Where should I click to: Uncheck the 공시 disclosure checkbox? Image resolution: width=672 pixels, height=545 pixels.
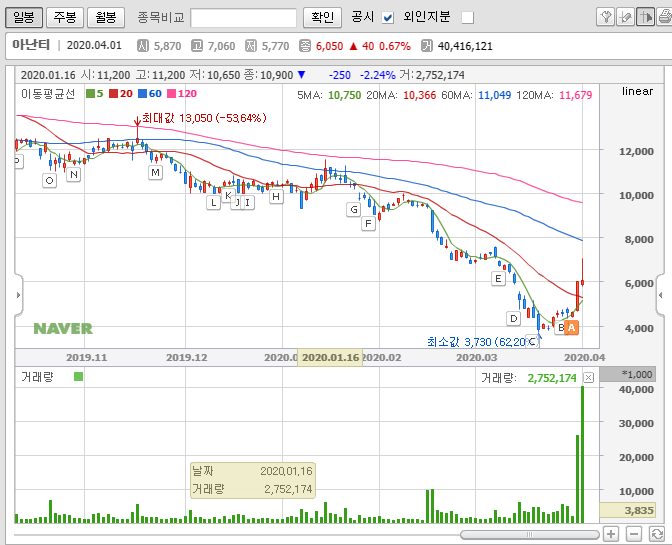388,18
